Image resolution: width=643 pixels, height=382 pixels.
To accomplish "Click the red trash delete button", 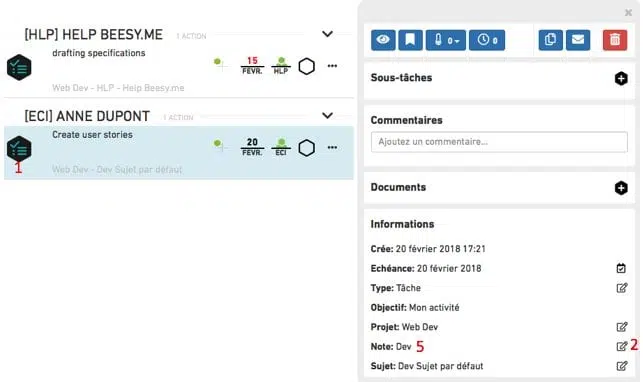I will point(615,40).
